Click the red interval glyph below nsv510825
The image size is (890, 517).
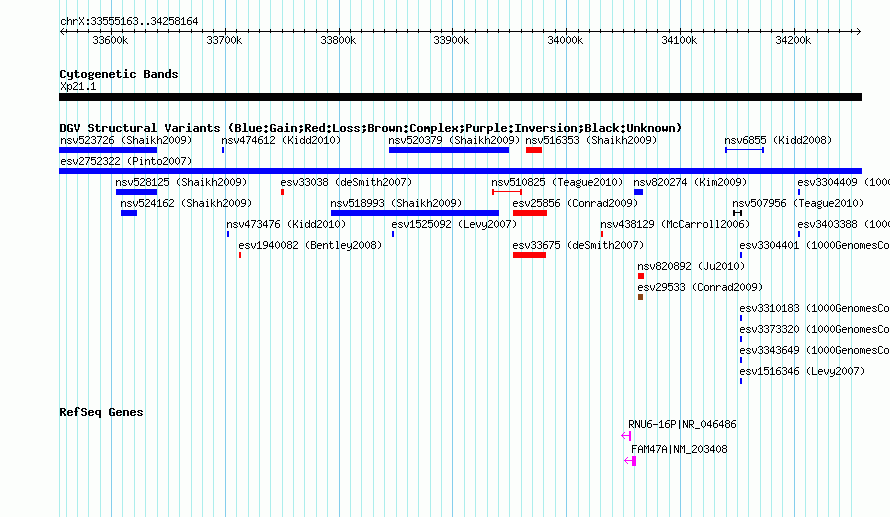coord(507,192)
